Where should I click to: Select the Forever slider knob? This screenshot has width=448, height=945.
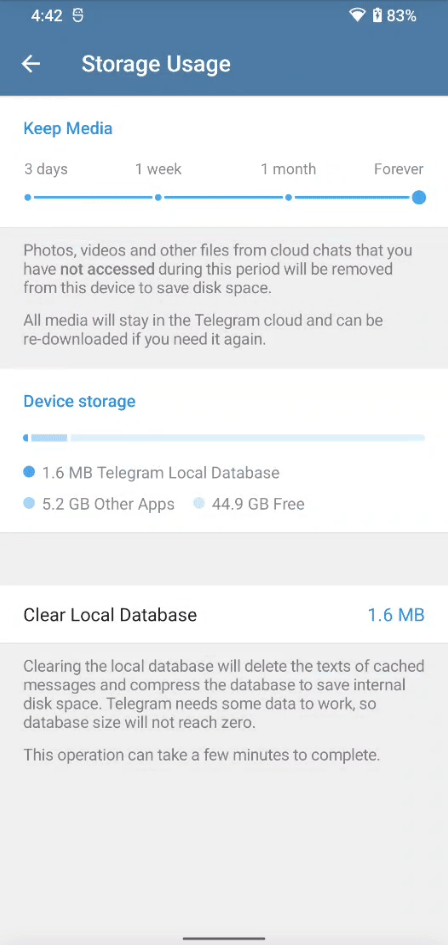coord(418,197)
